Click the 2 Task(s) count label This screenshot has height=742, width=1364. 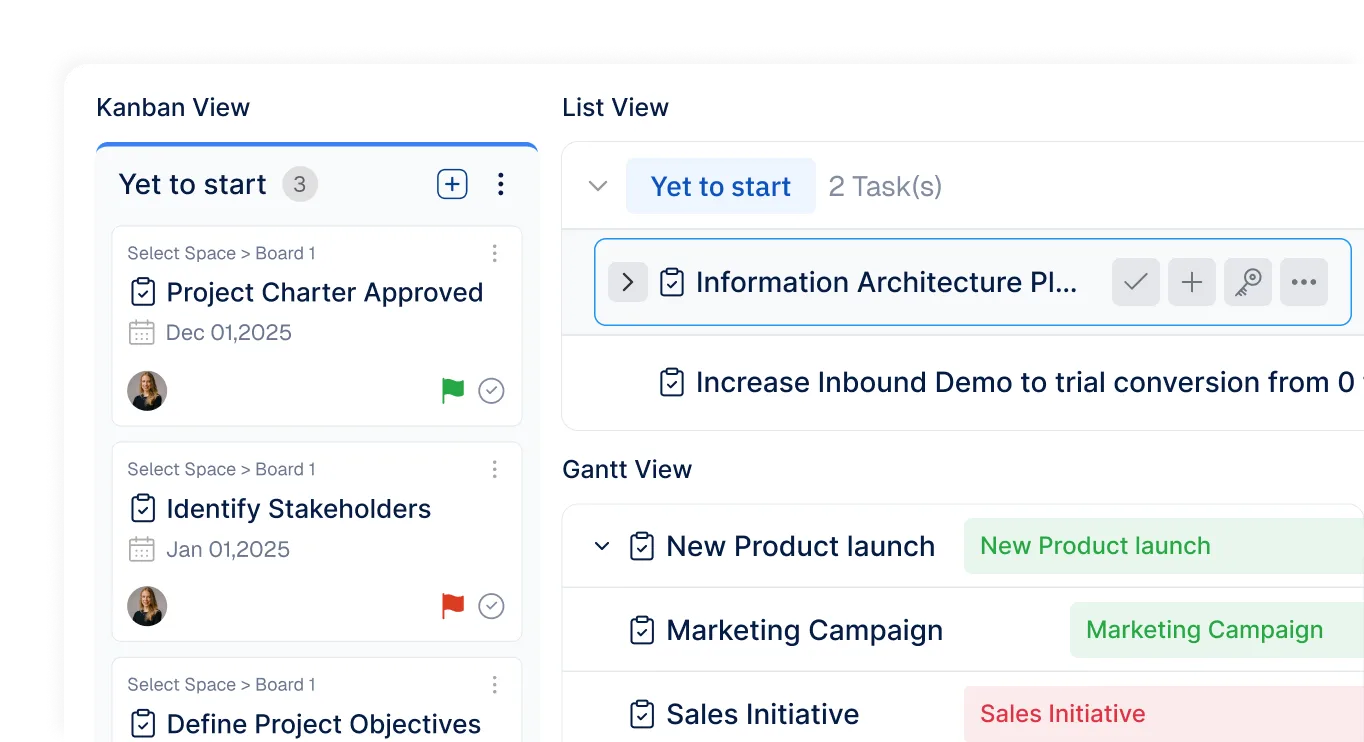(886, 186)
